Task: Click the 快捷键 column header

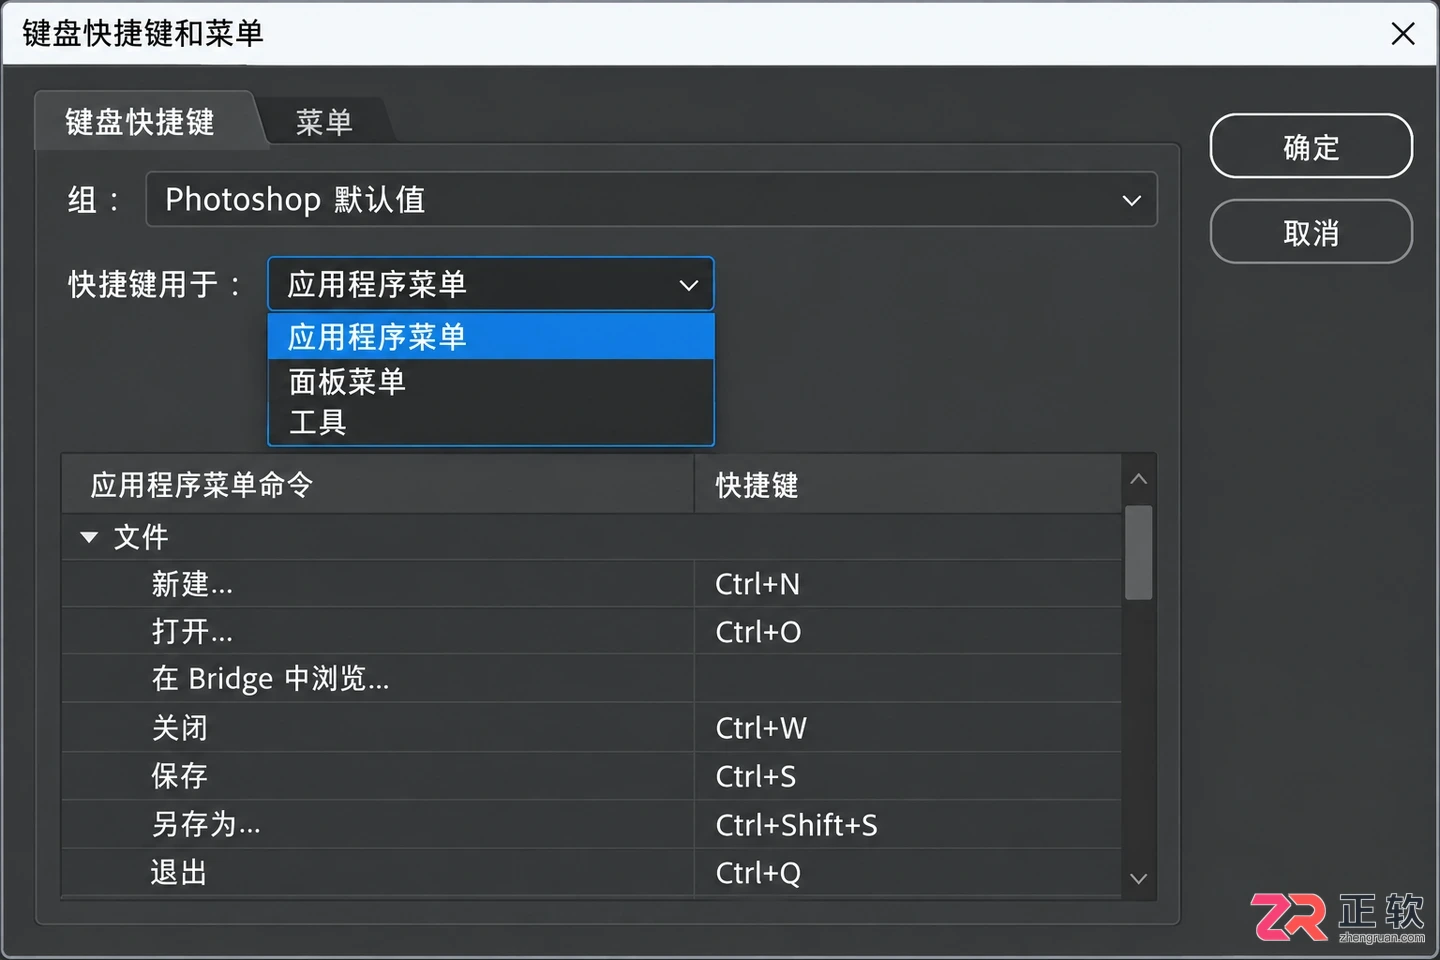Action: tap(908, 485)
